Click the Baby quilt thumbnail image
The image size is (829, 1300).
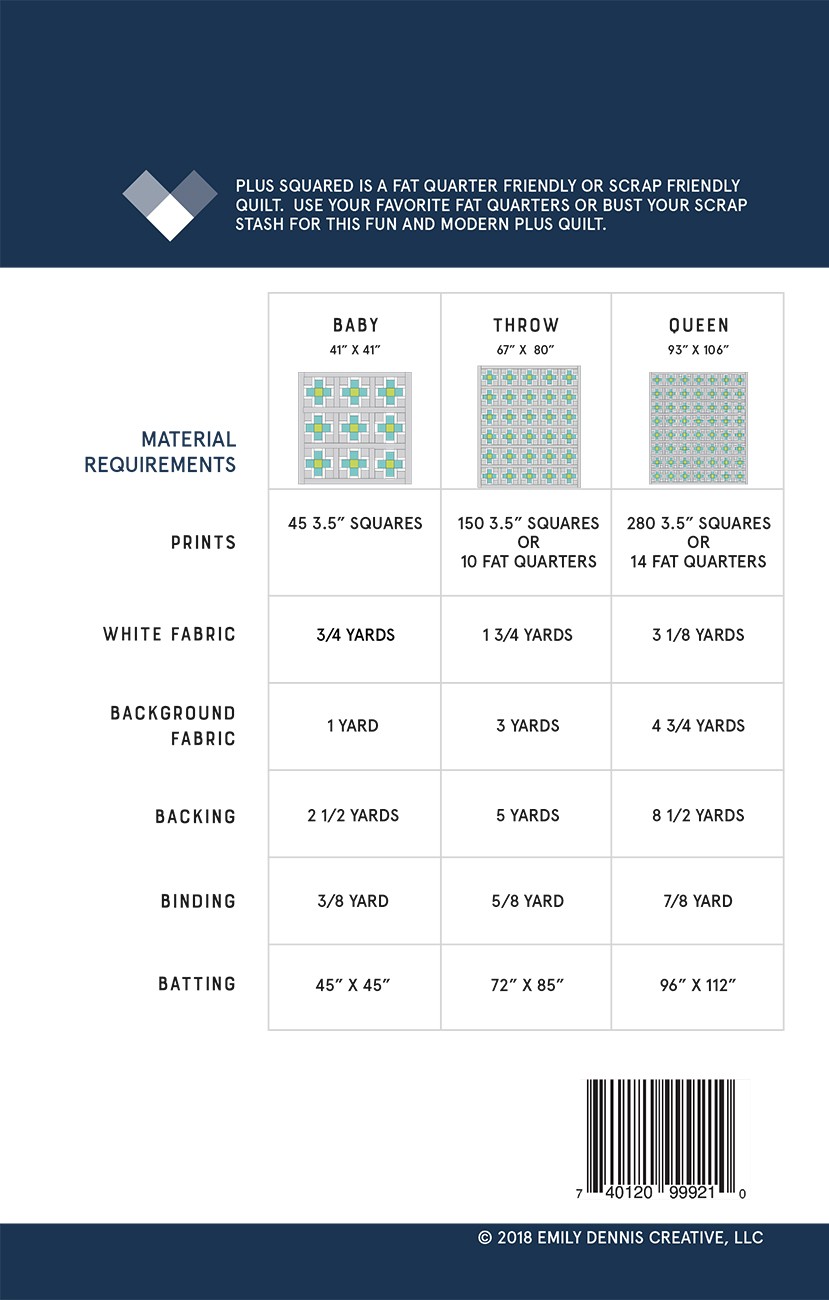click(x=354, y=428)
